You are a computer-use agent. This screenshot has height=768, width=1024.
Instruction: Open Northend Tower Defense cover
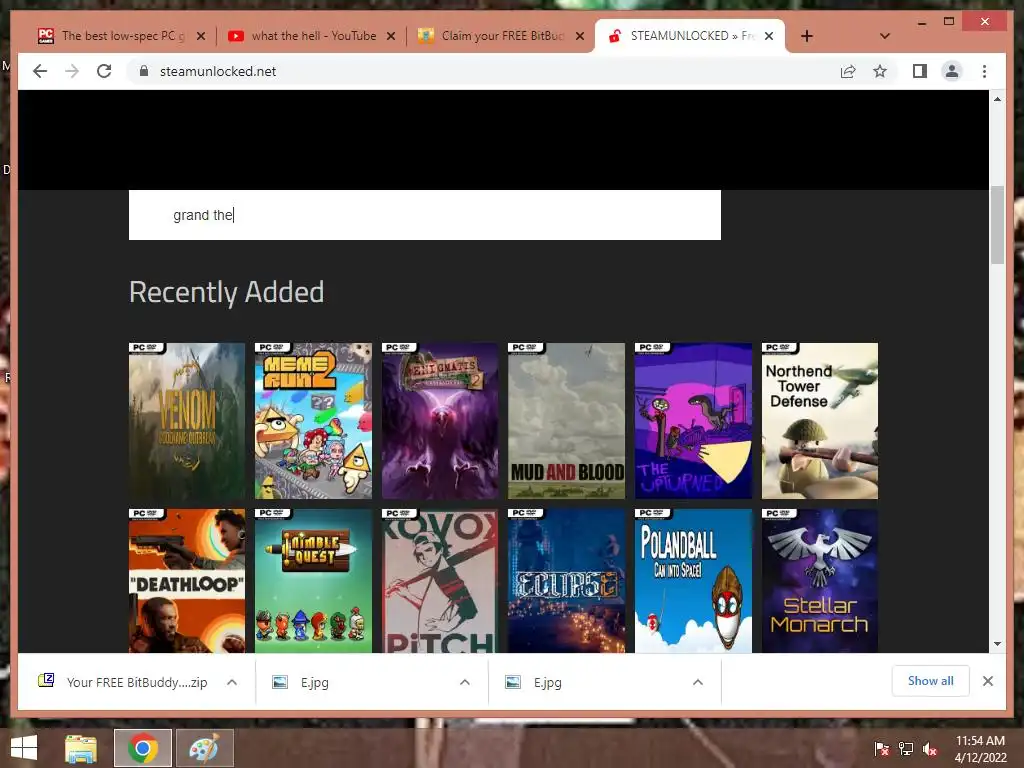tap(820, 421)
